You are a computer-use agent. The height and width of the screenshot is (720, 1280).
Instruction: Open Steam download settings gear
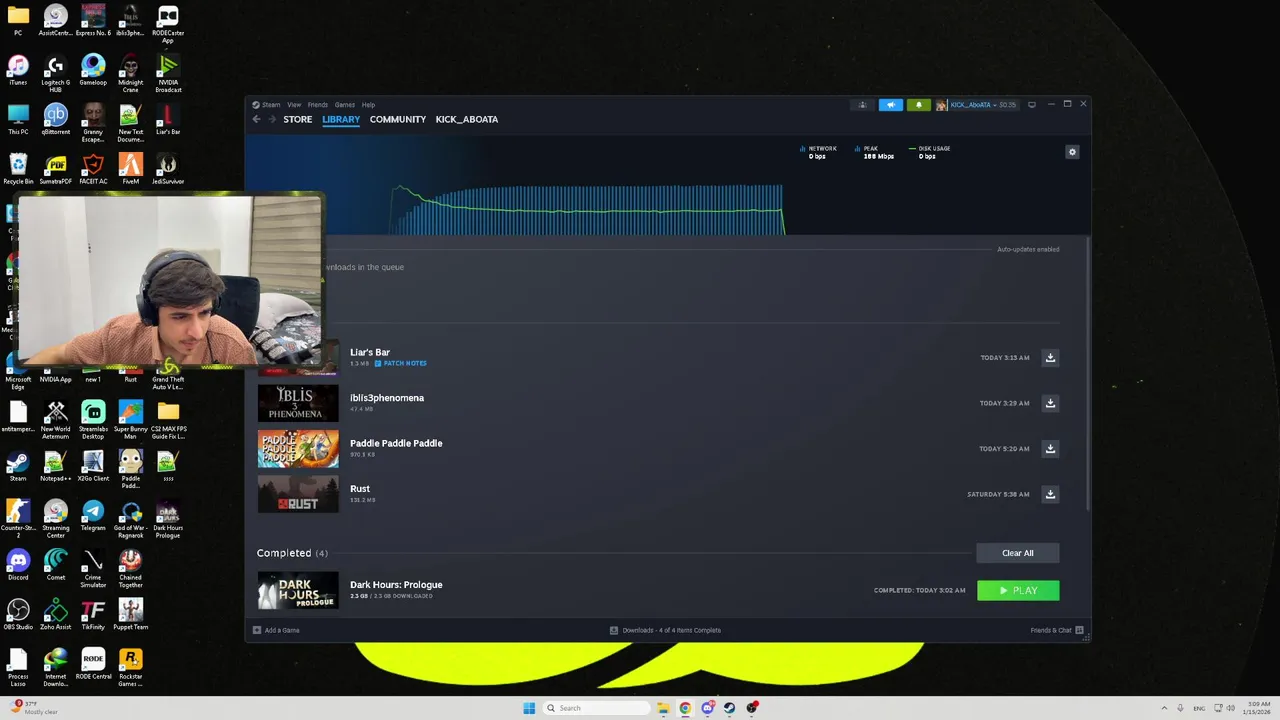[x=1072, y=152]
